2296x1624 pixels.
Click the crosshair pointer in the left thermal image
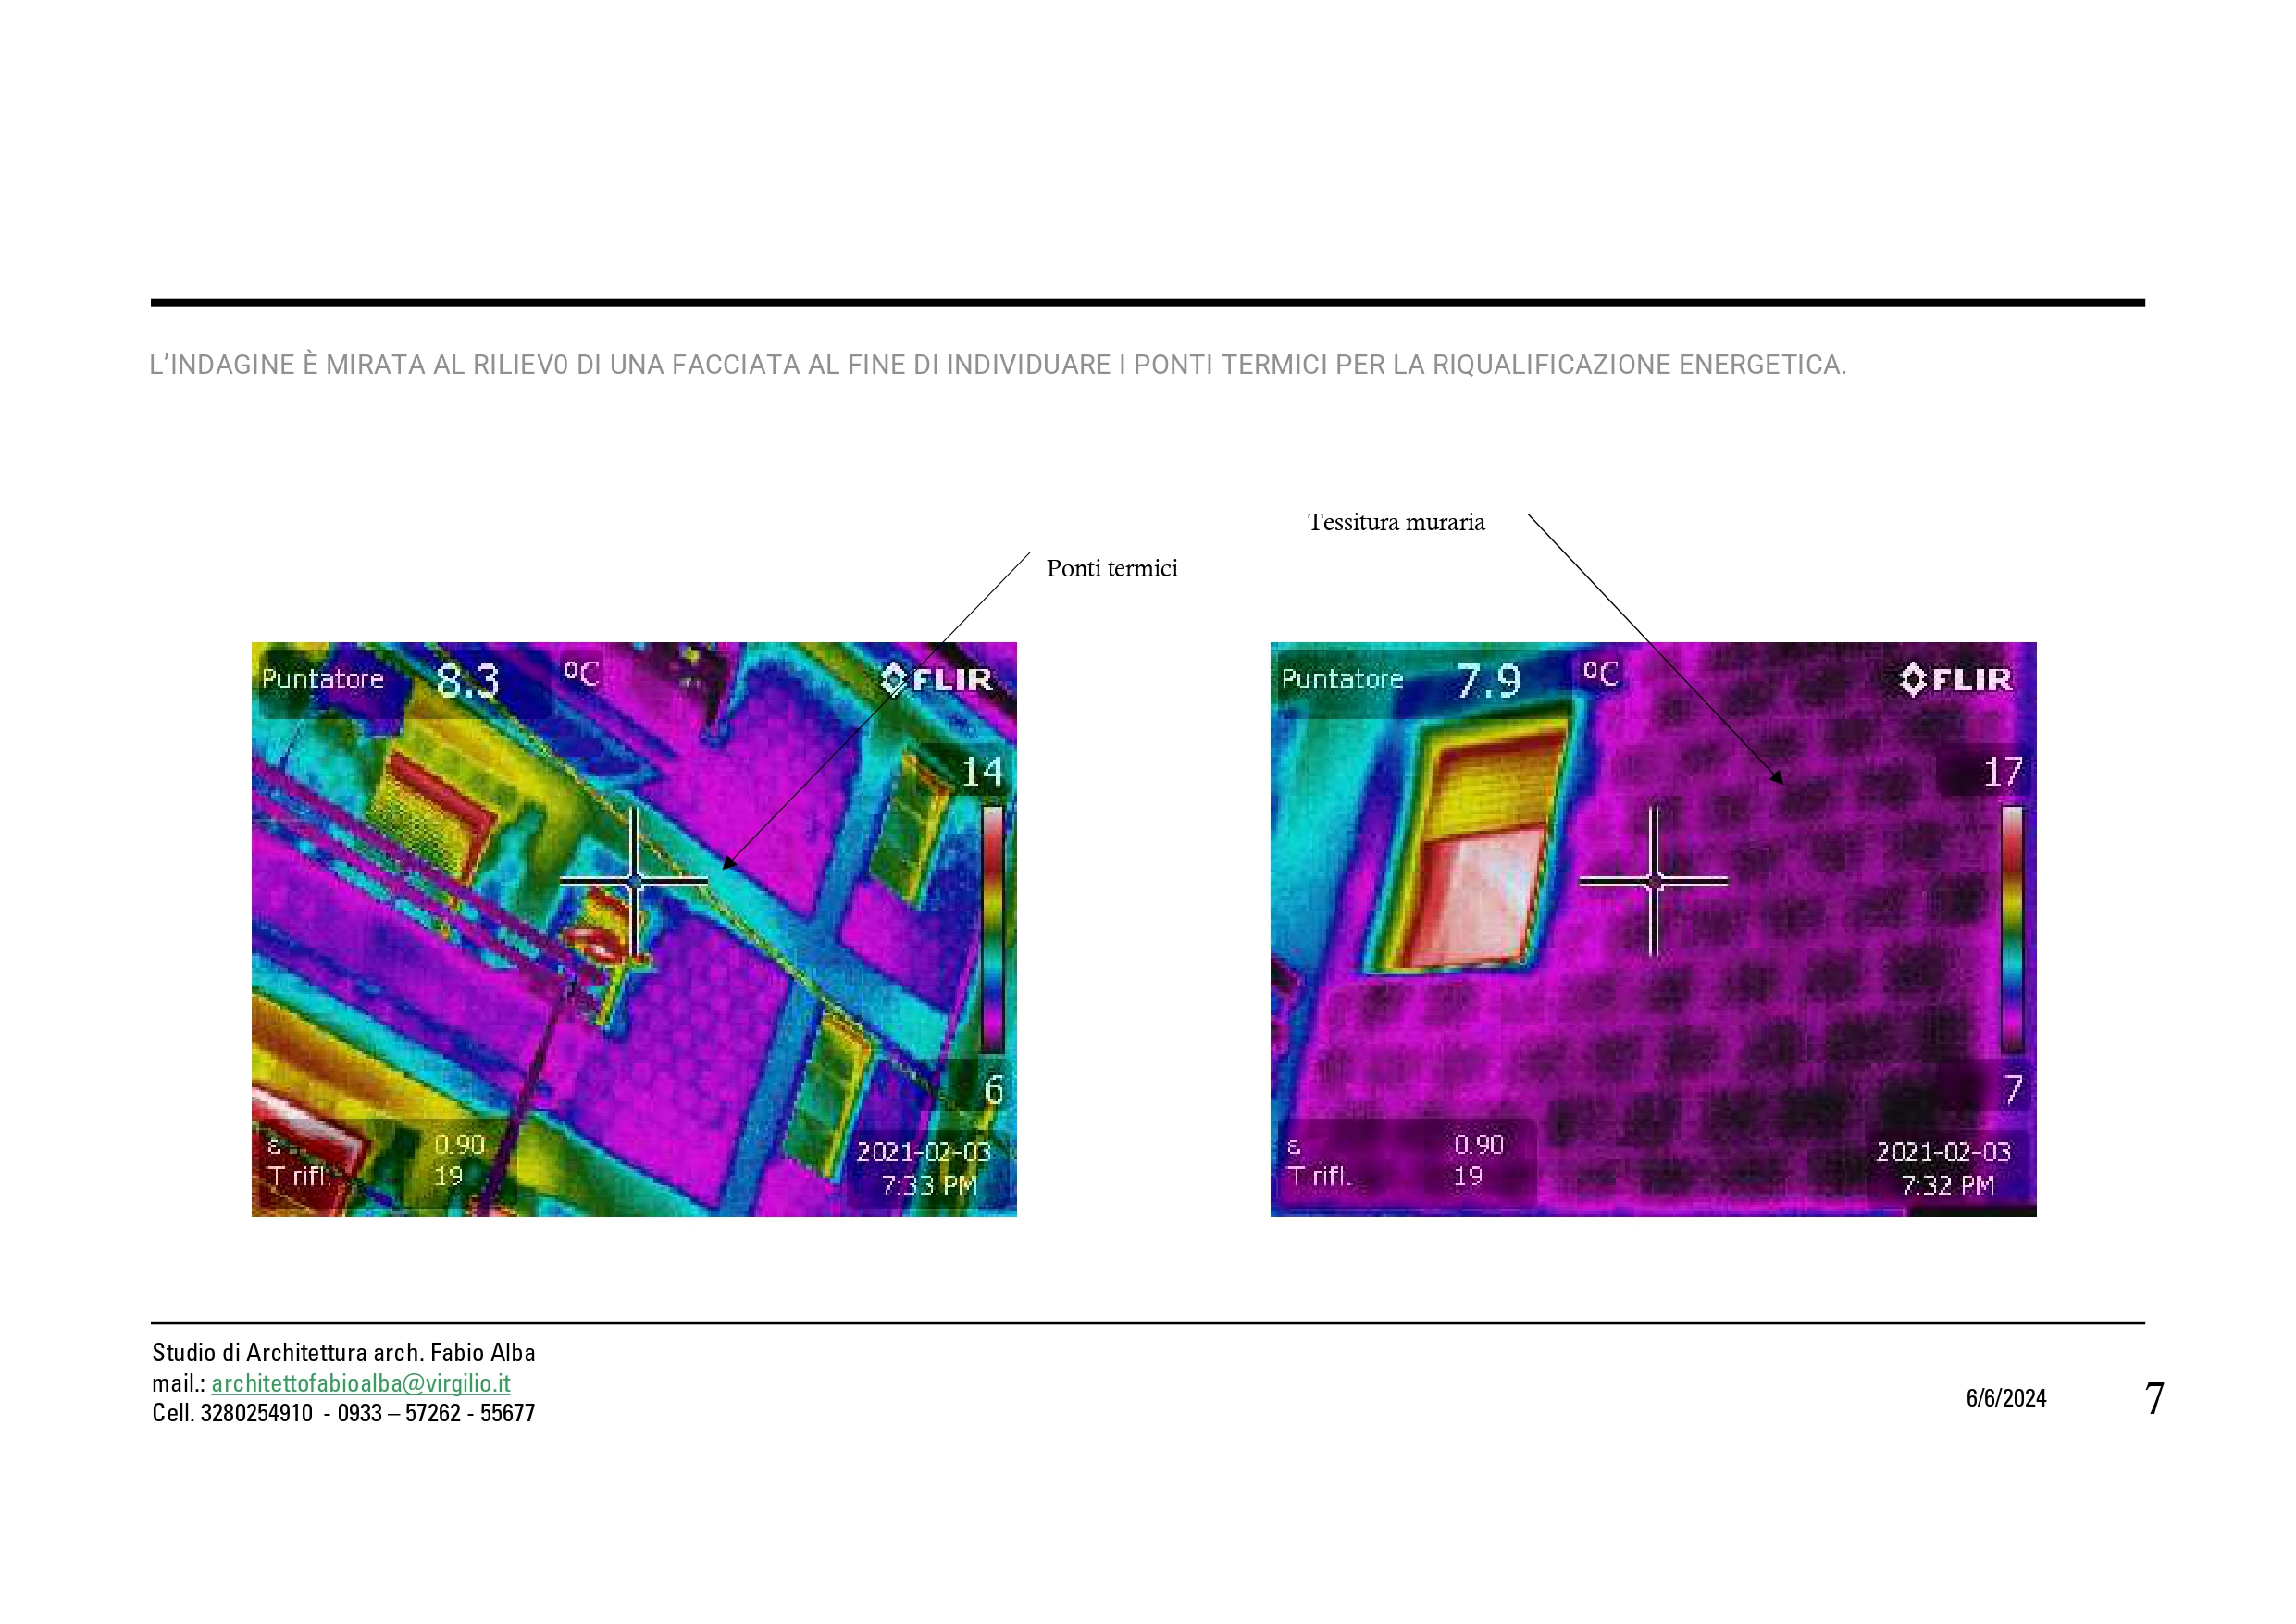(634, 881)
